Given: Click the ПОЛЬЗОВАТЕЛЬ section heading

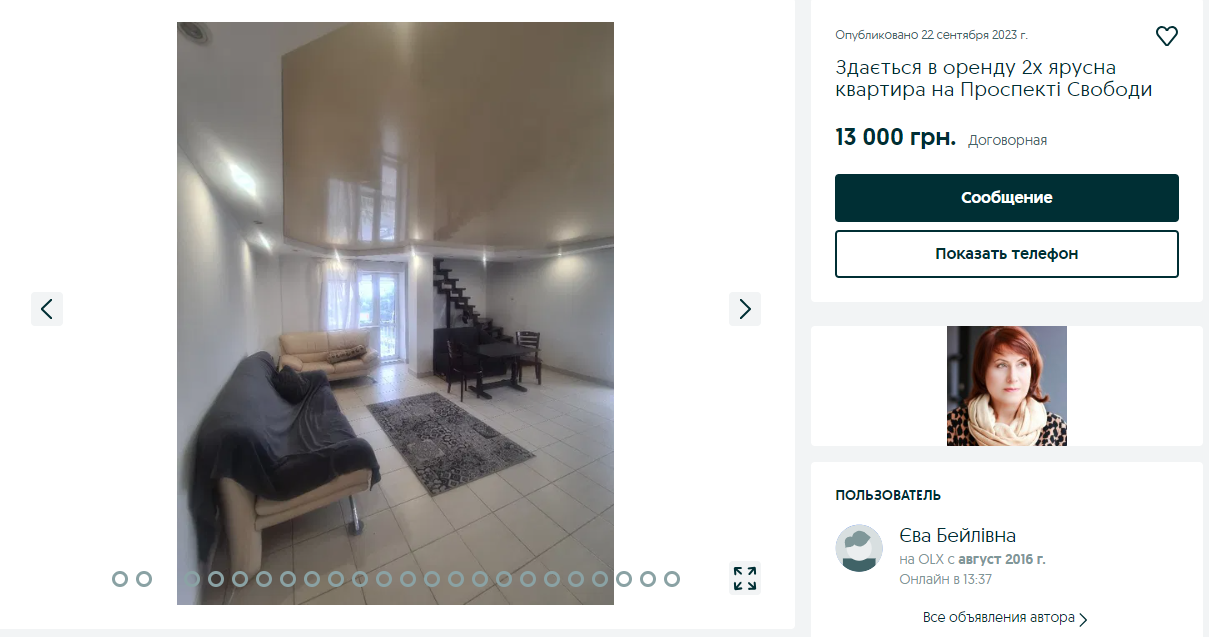Looking at the screenshot, I should click(888, 495).
